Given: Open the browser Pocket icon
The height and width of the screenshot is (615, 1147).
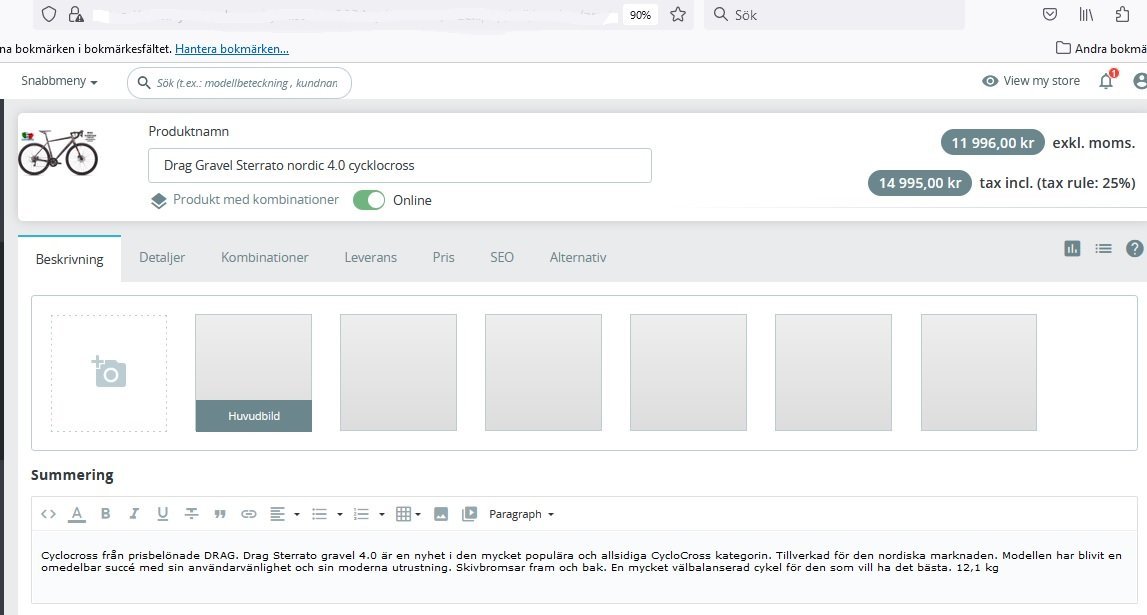Looking at the screenshot, I should click(1050, 15).
